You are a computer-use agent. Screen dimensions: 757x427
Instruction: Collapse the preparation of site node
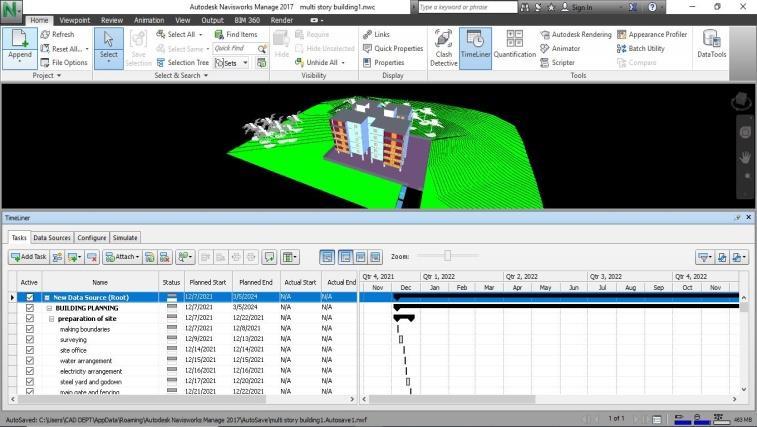[52, 319]
